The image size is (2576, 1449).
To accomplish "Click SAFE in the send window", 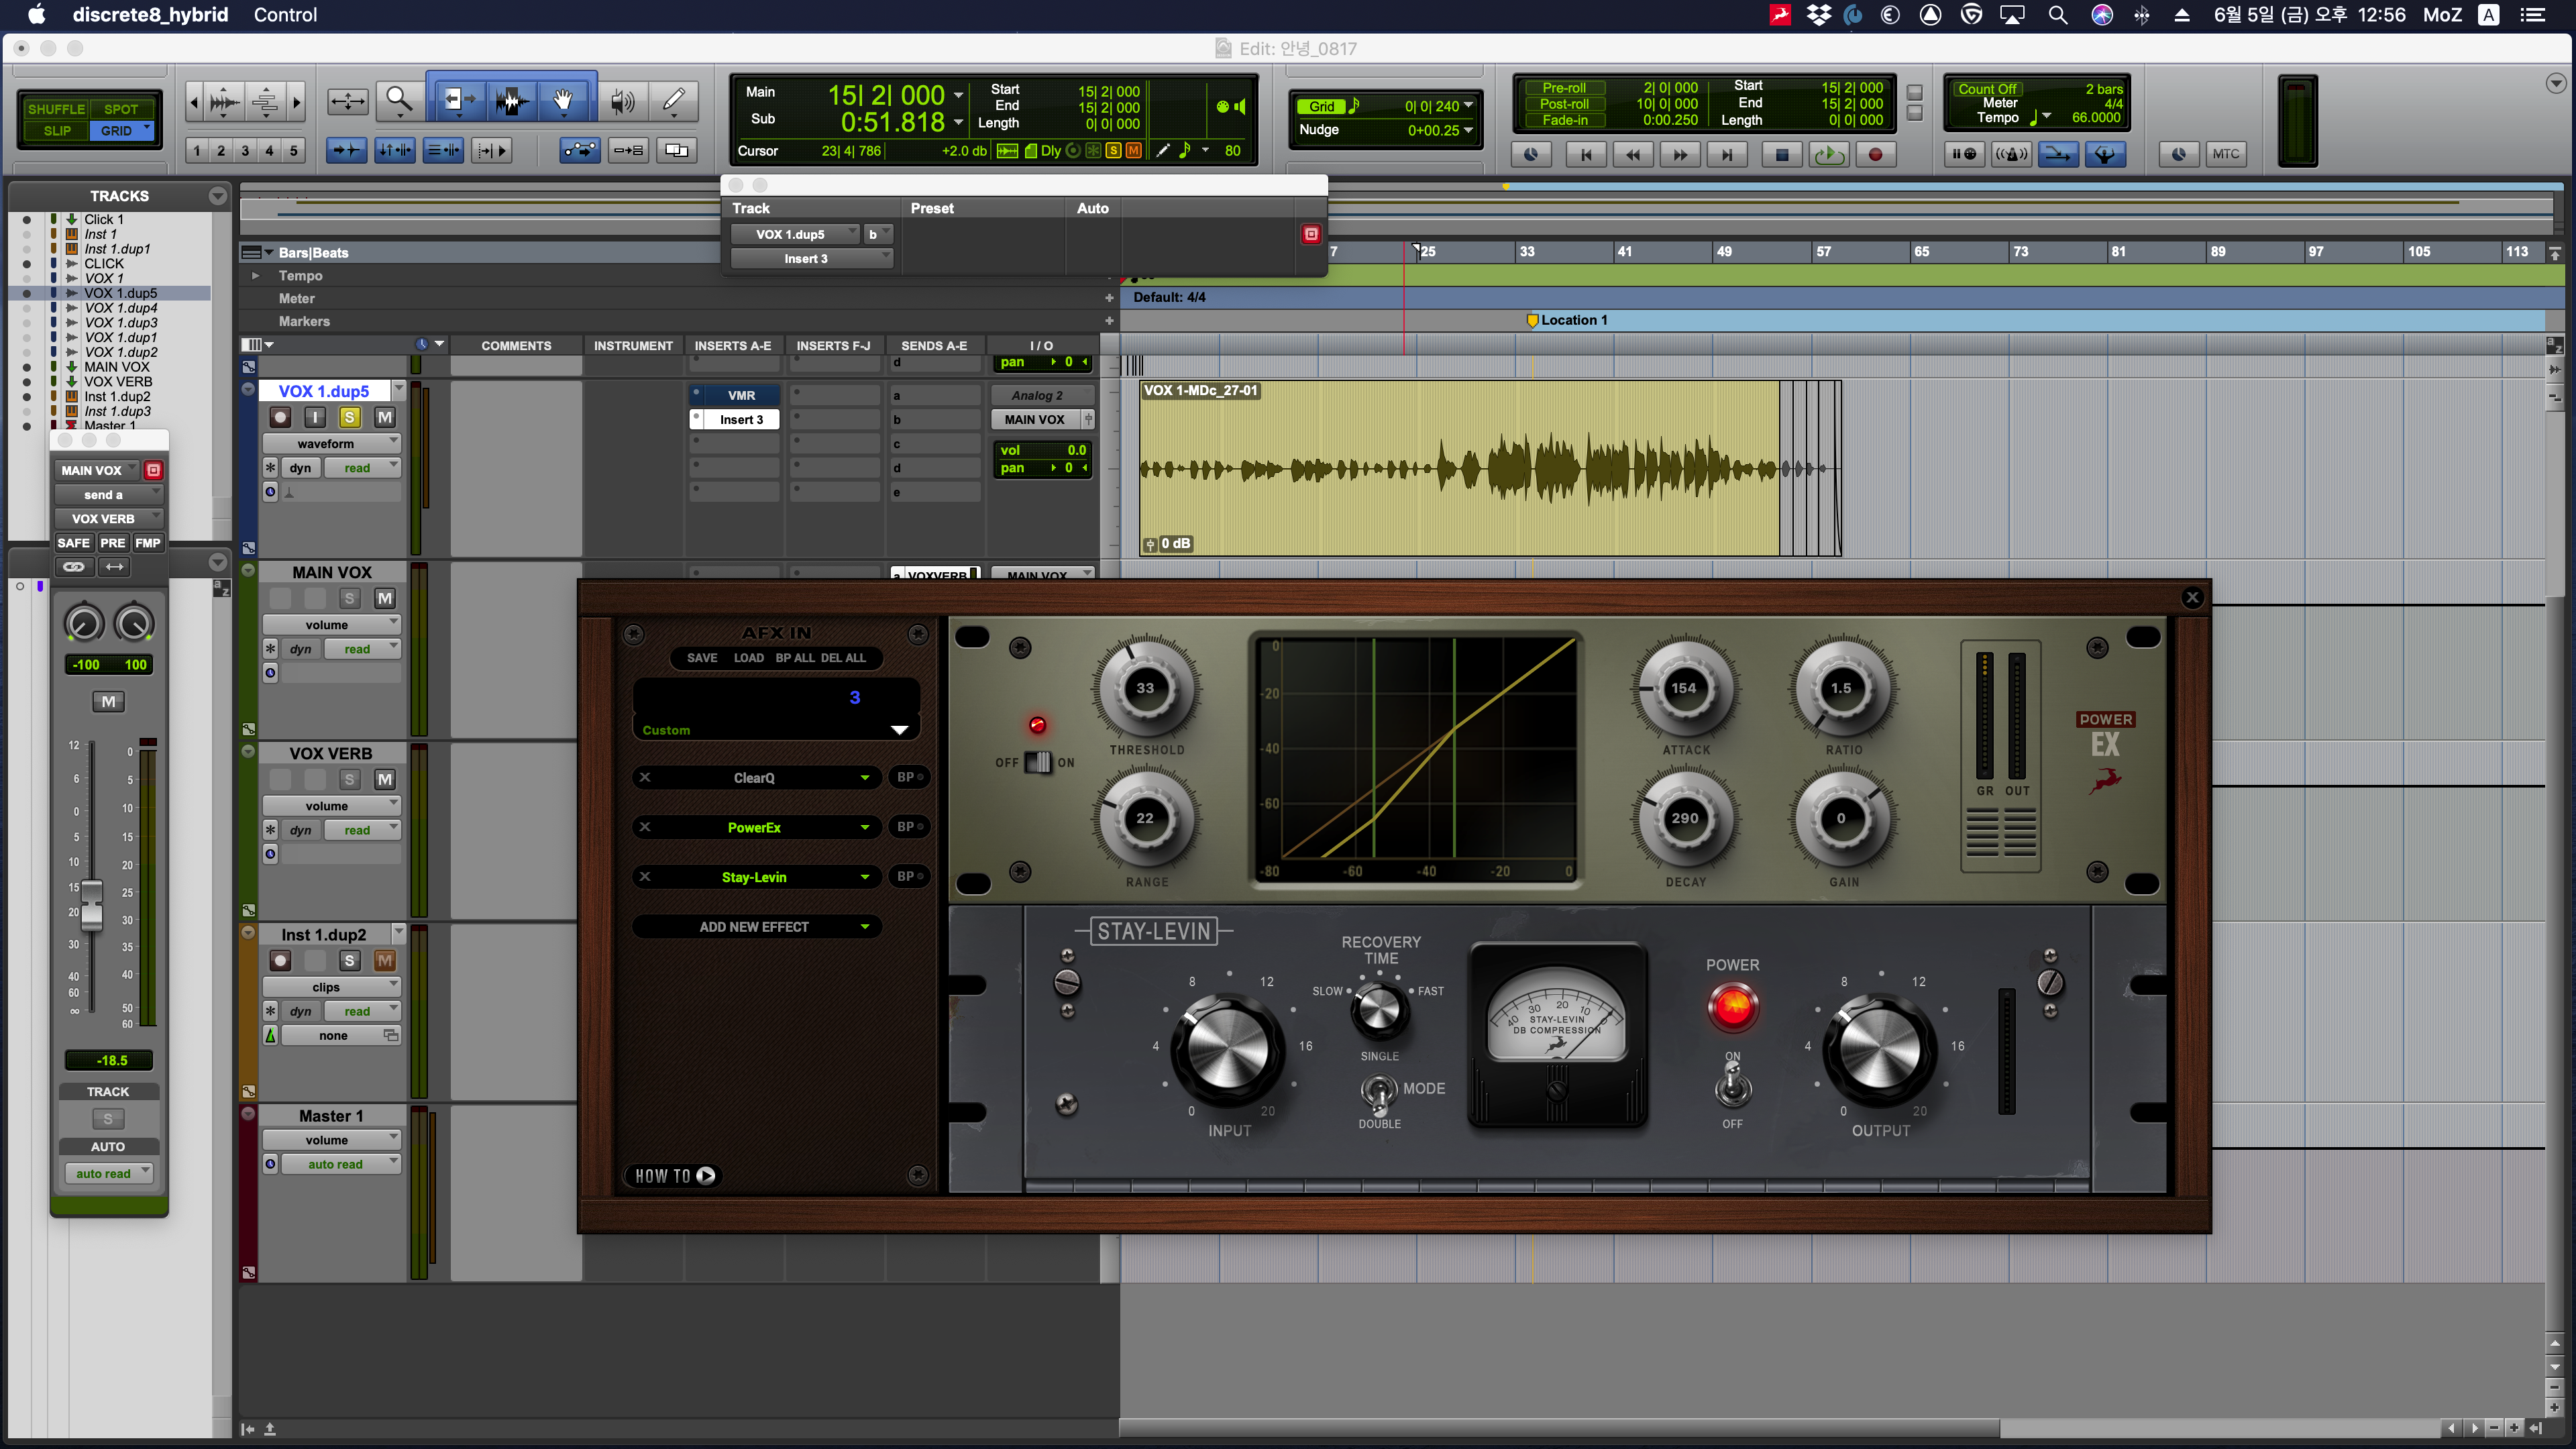I will point(73,543).
